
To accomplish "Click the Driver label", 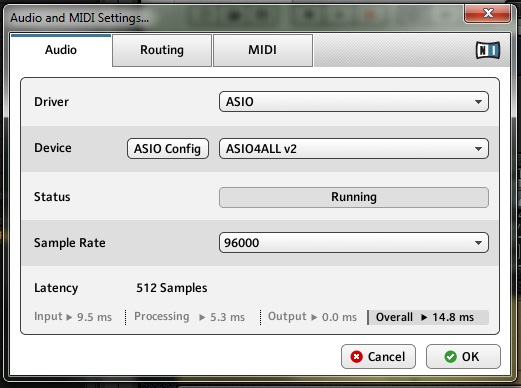I will (51, 102).
